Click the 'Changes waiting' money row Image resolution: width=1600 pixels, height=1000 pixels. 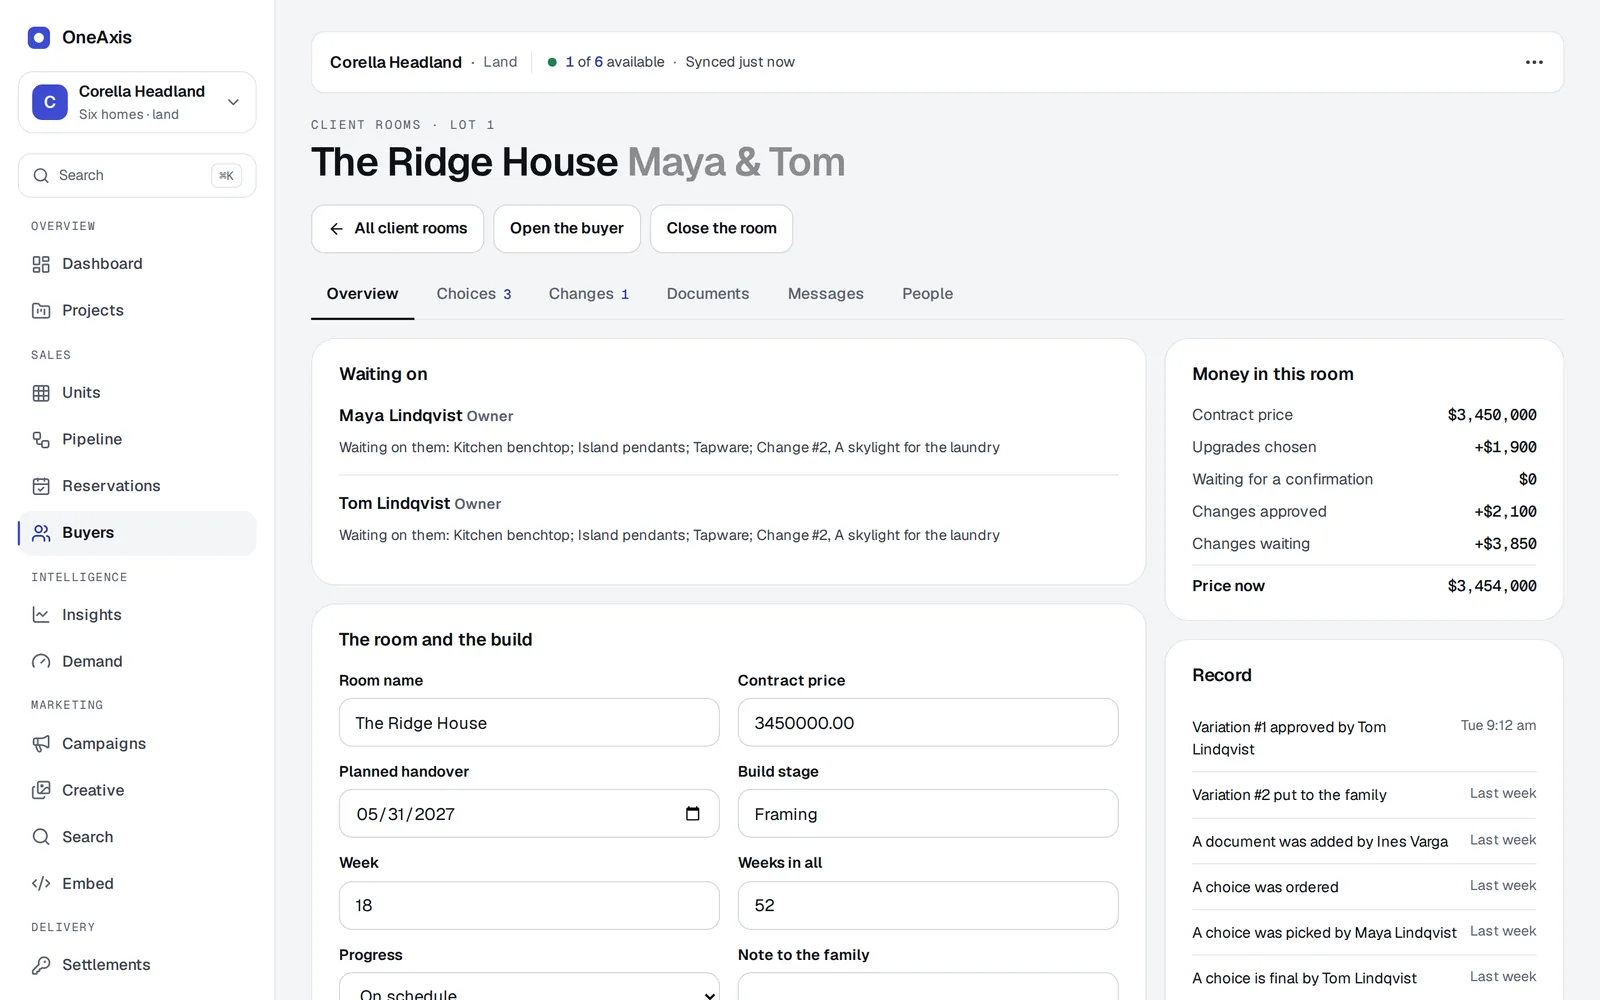pos(1364,544)
